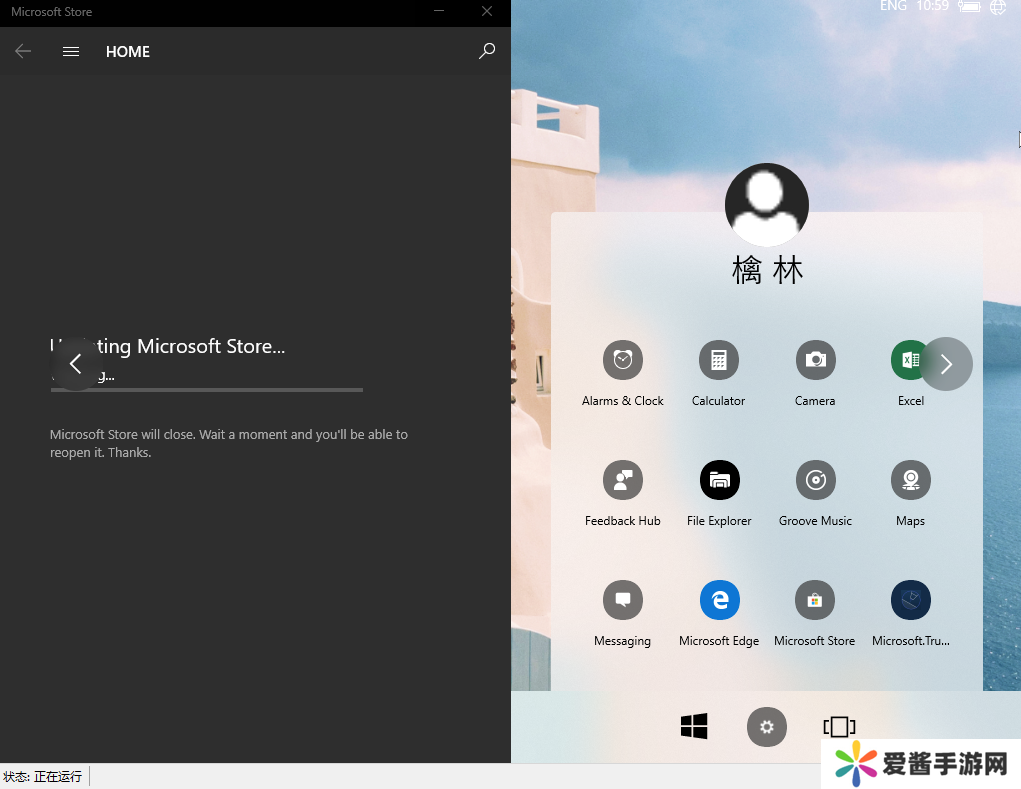
Task: Open Microsoft Store from app grid
Action: tap(814, 600)
